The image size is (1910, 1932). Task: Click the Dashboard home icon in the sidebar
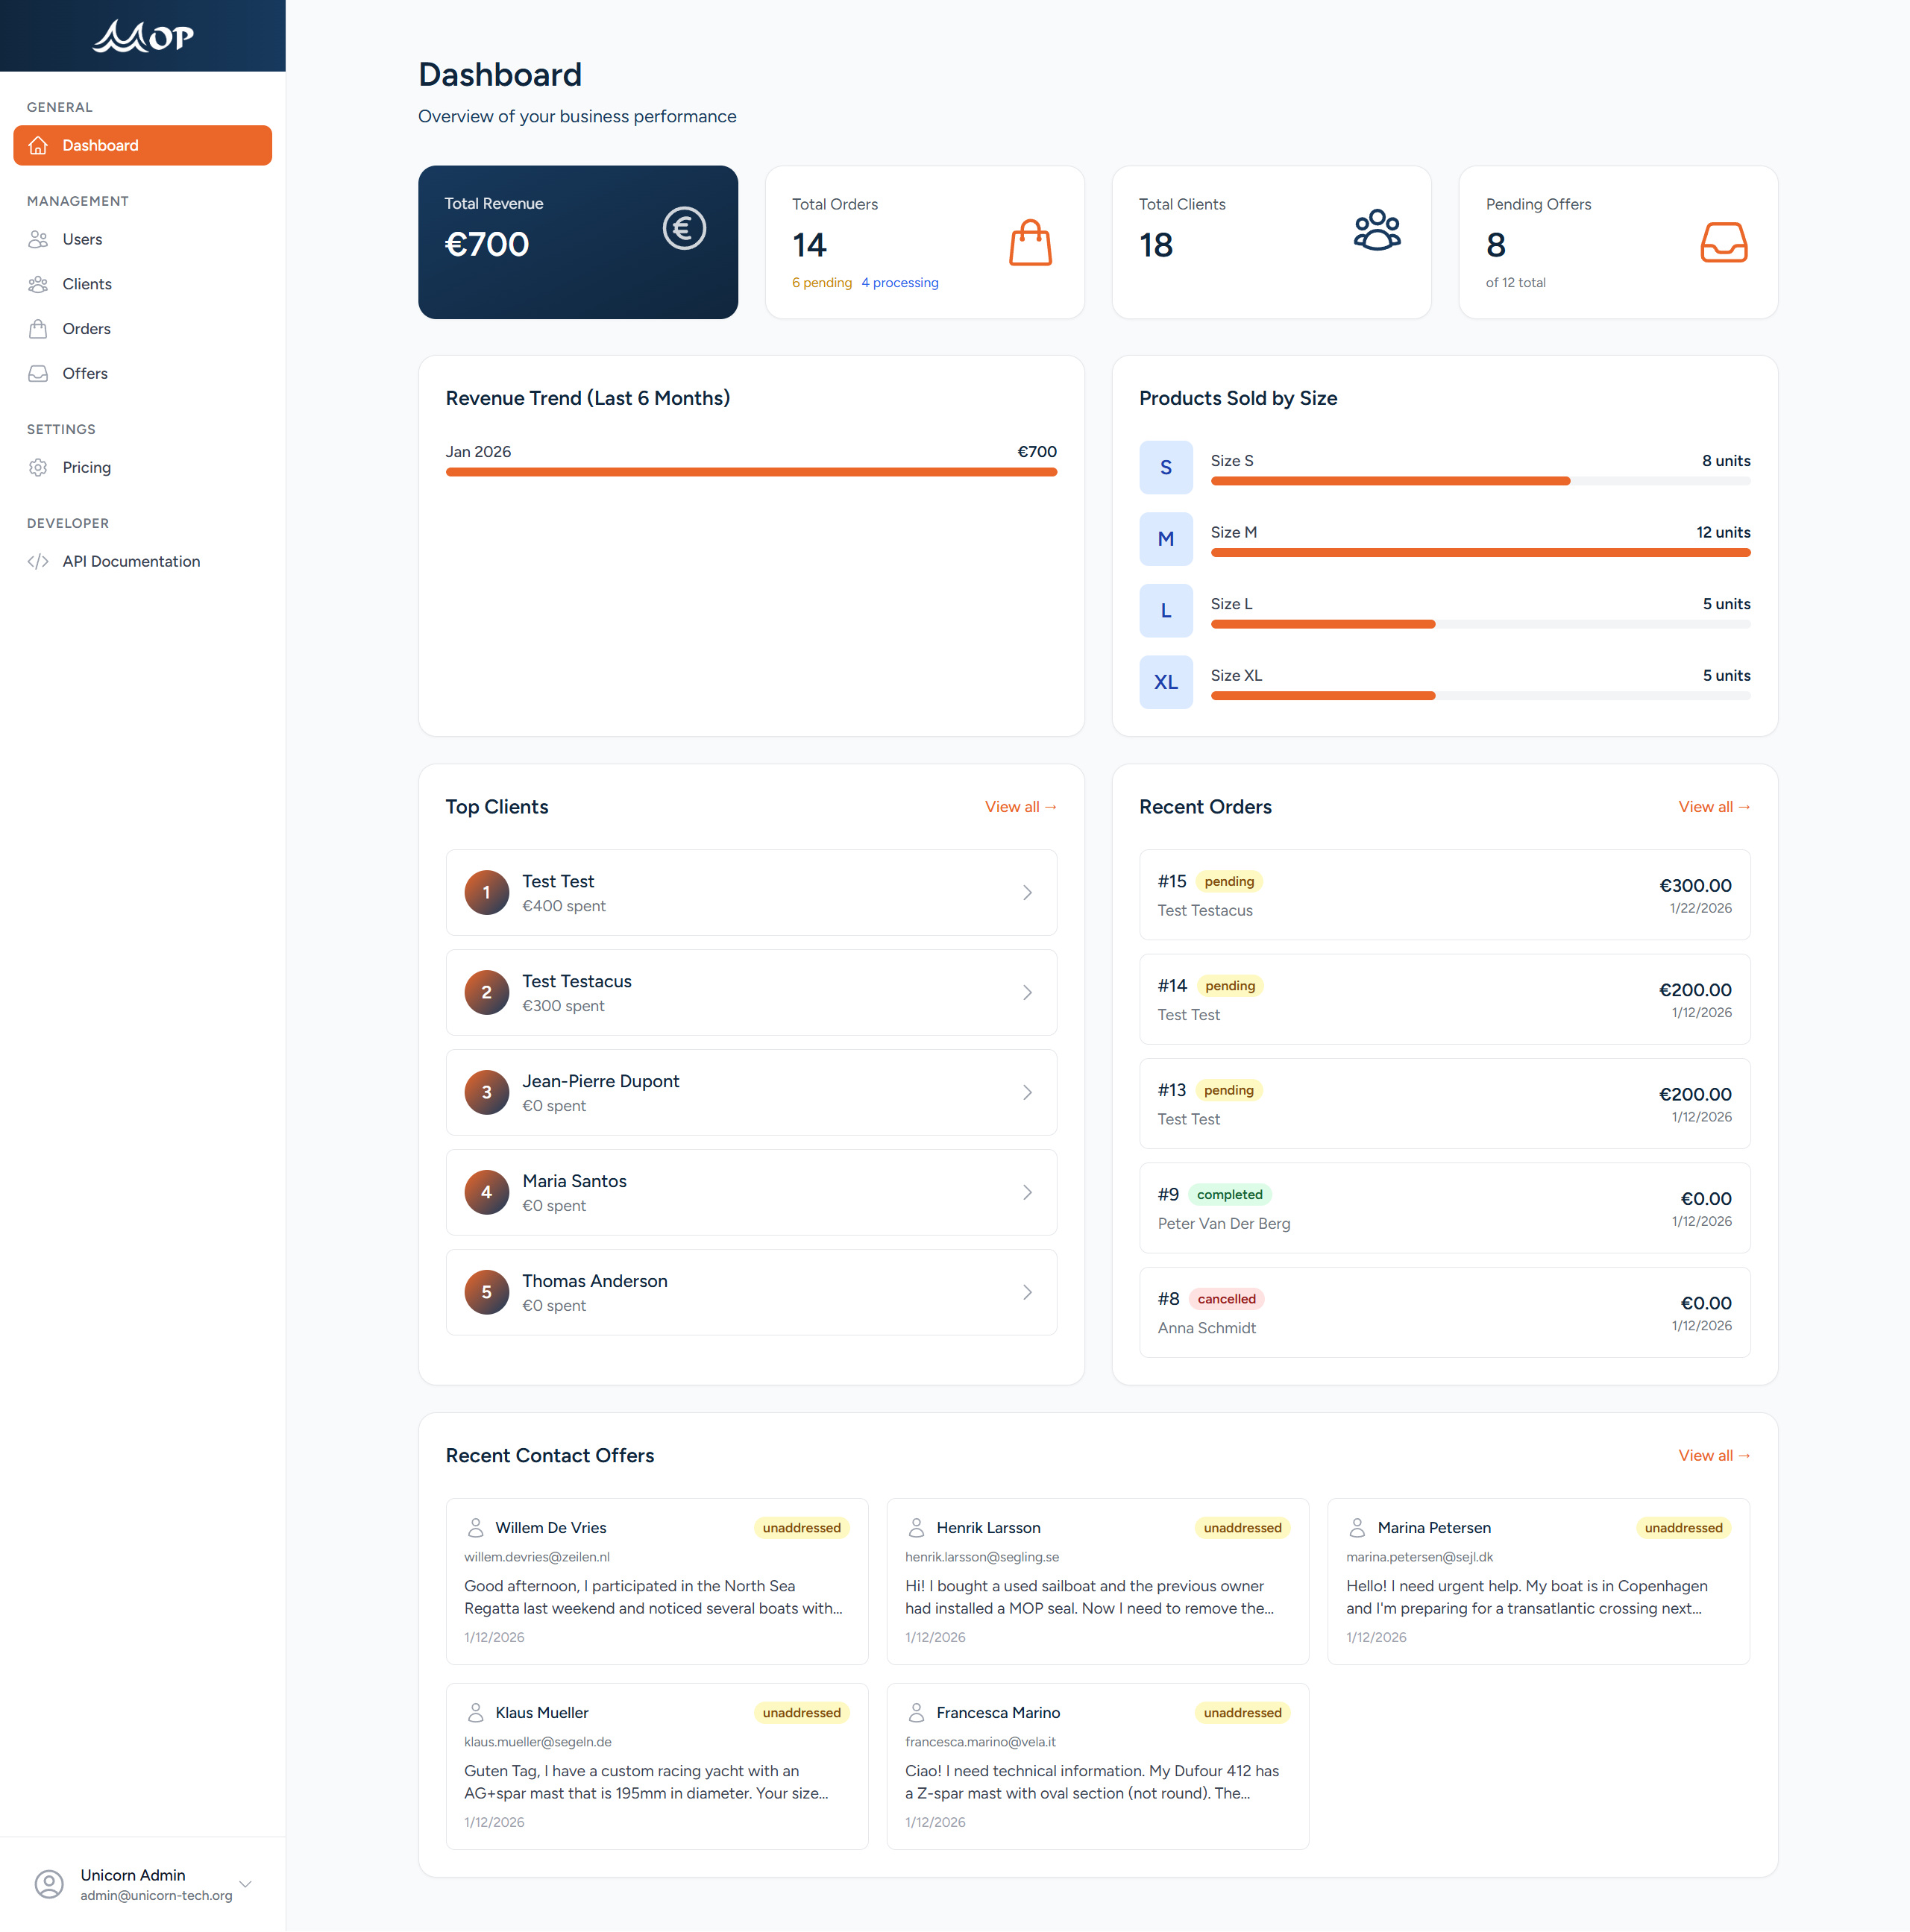point(38,145)
